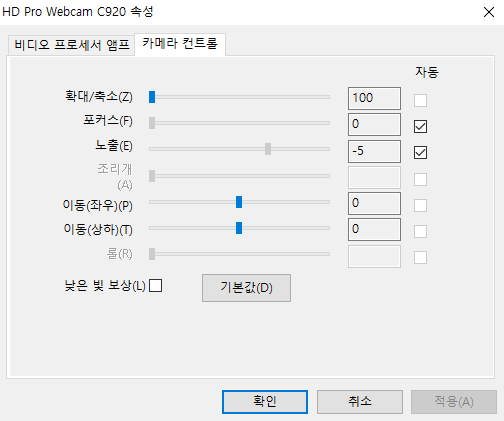
Task: Click the 이동(좌우) pan value field
Action: pos(374,203)
